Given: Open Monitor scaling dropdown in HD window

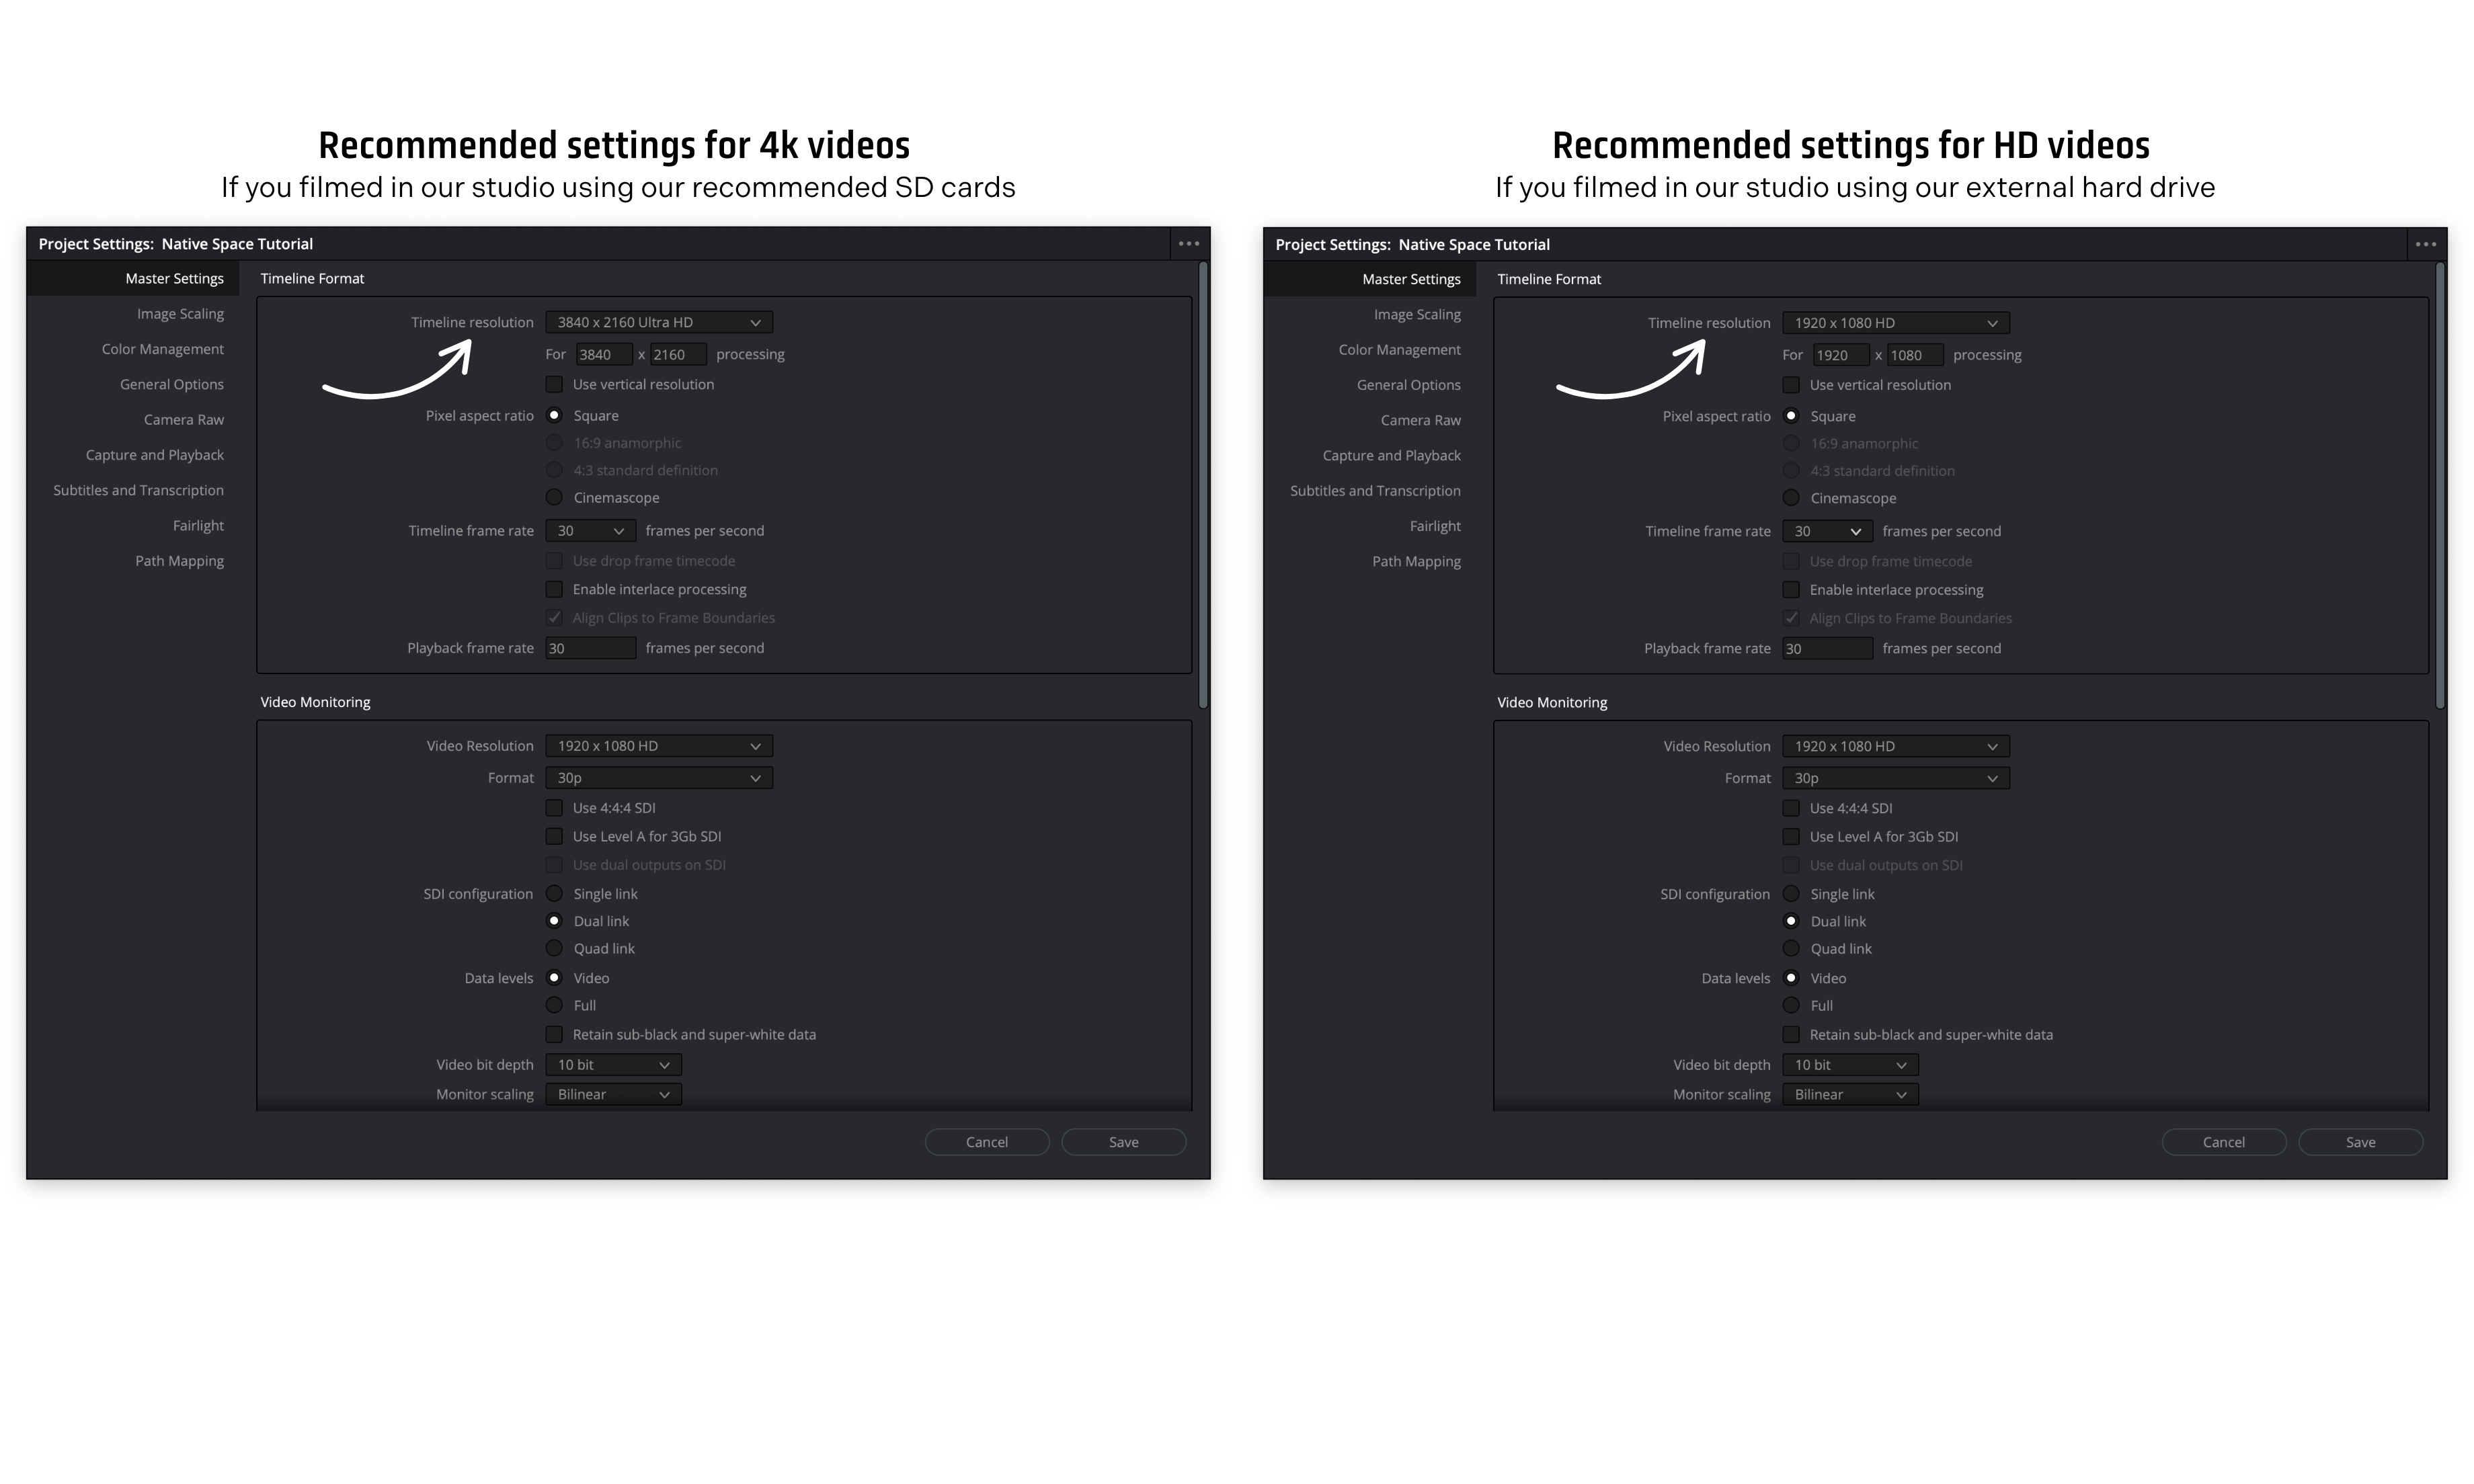Looking at the screenshot, I should pos(1850,1095).
